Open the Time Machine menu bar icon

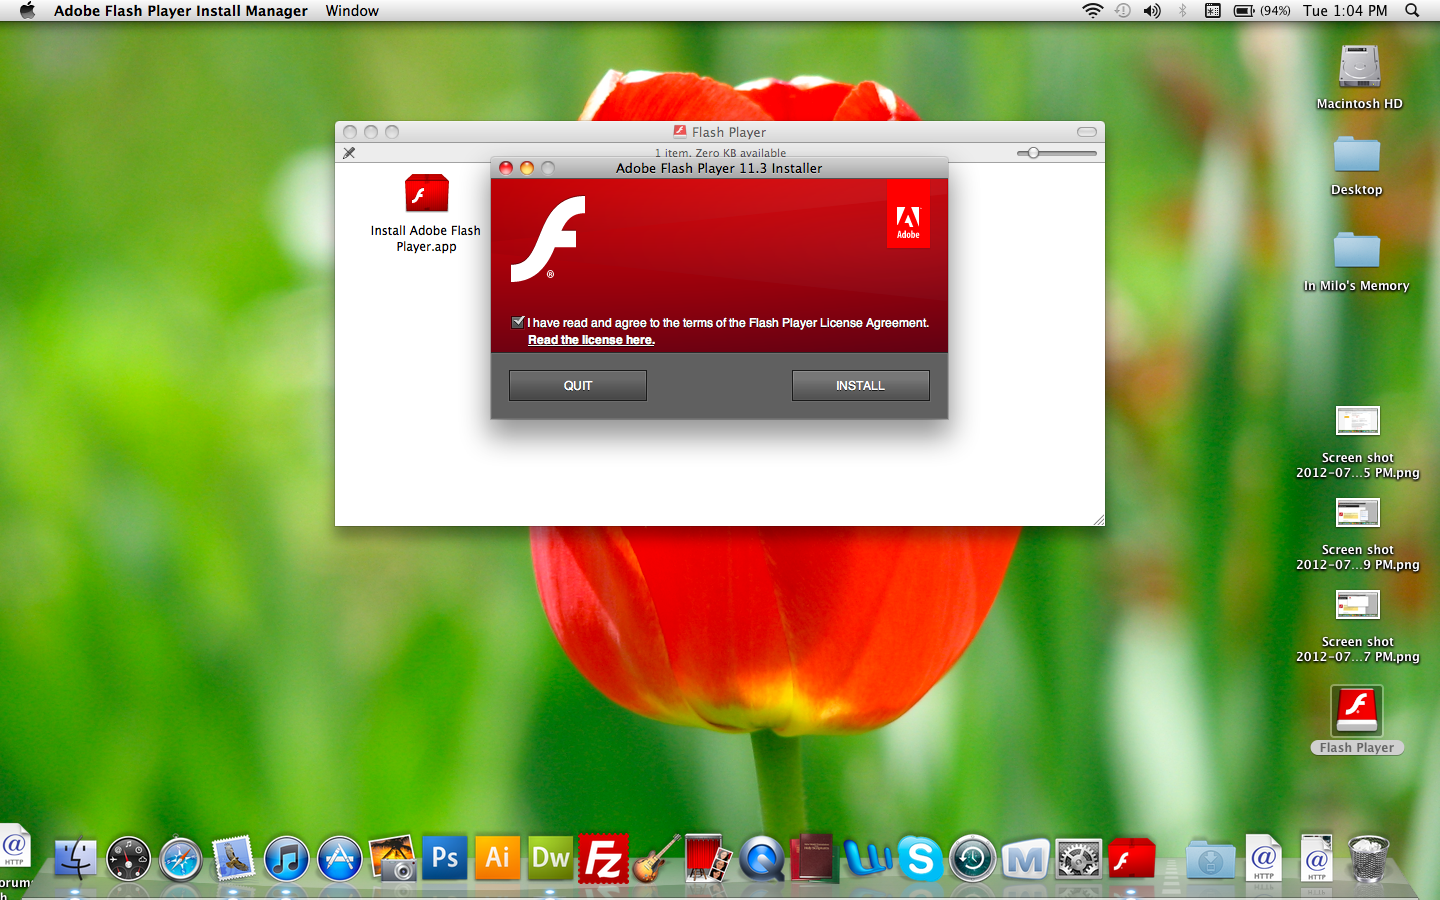(1123, 11)
